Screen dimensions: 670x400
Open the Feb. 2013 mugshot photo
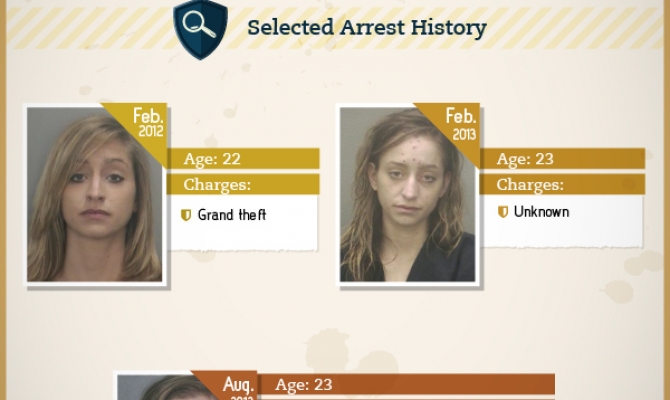coord(407,194)
